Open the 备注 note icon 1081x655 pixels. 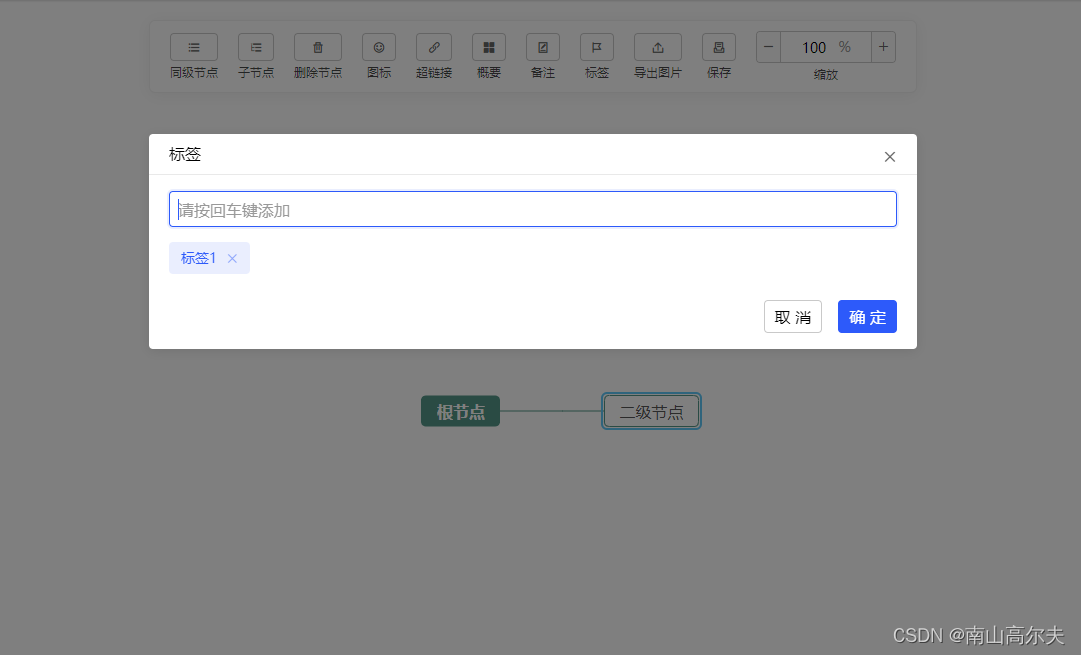(543, 48)
